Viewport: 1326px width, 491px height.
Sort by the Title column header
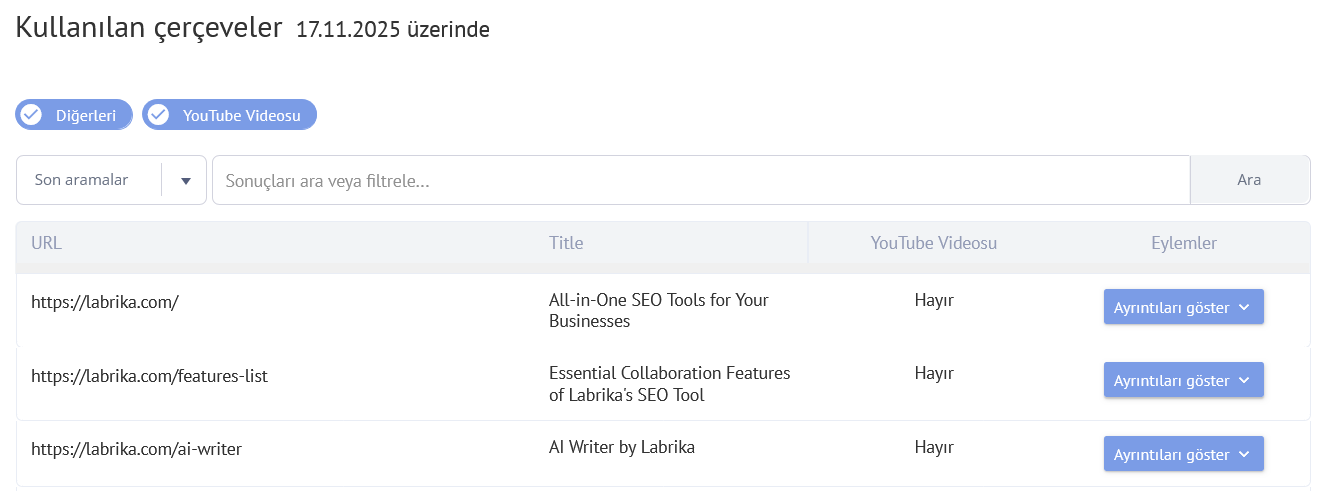(566, 243)
